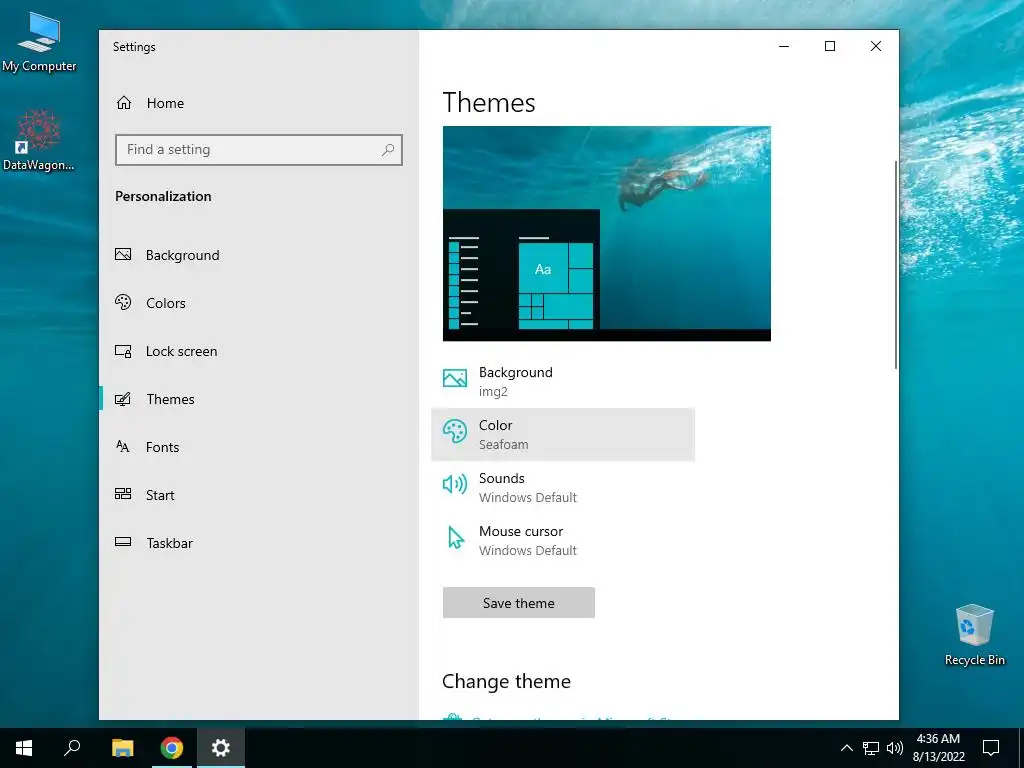
Task: Click the Settings gear on taskbar
Action: click(x=221, y=748)
